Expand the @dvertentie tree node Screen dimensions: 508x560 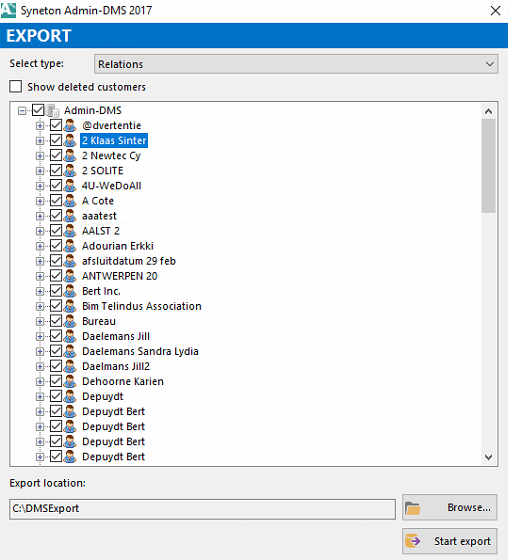[x=40, y=126]
